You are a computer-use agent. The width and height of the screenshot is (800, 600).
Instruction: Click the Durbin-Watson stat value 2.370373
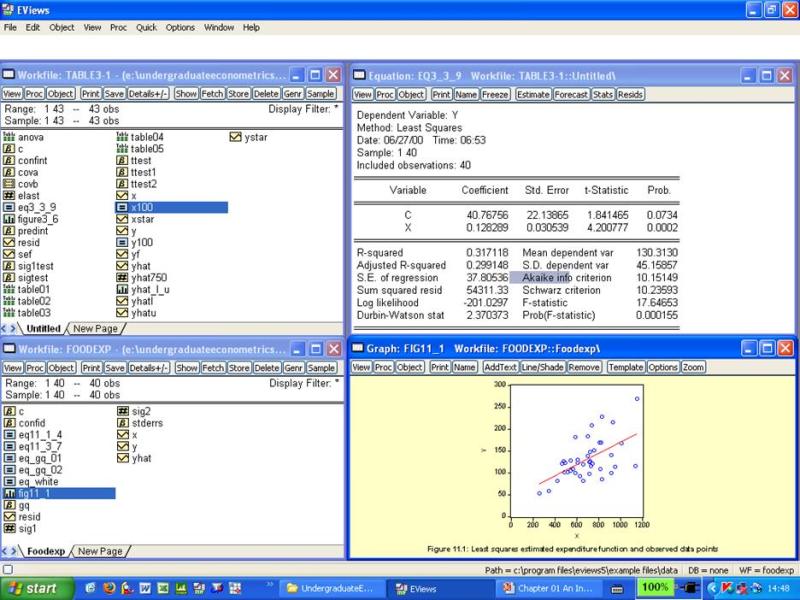point(487,315)
